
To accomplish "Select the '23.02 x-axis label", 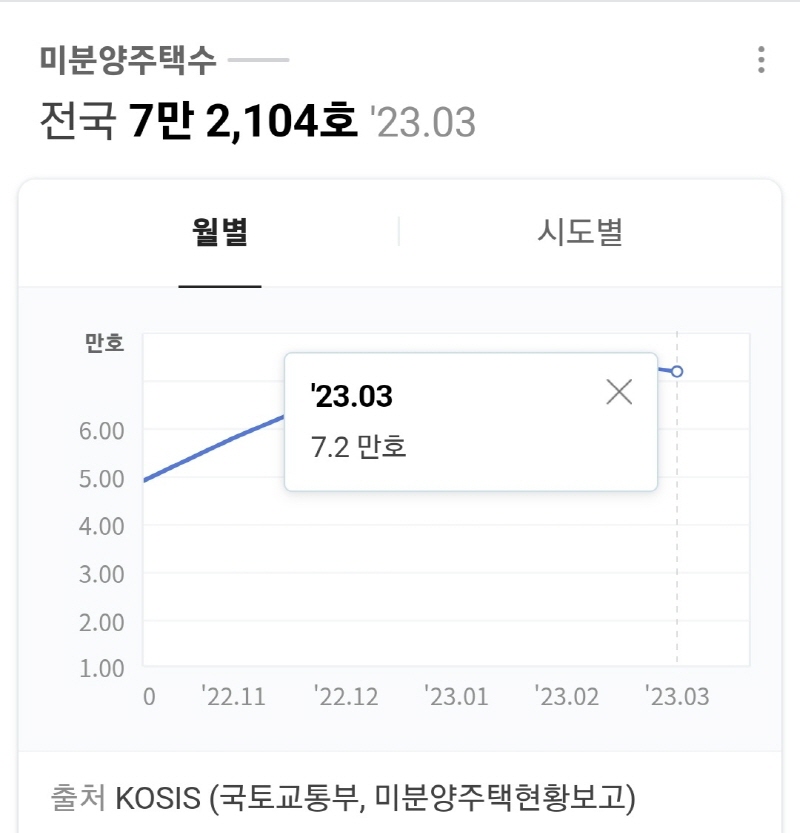I will click(x=567, y=696).
